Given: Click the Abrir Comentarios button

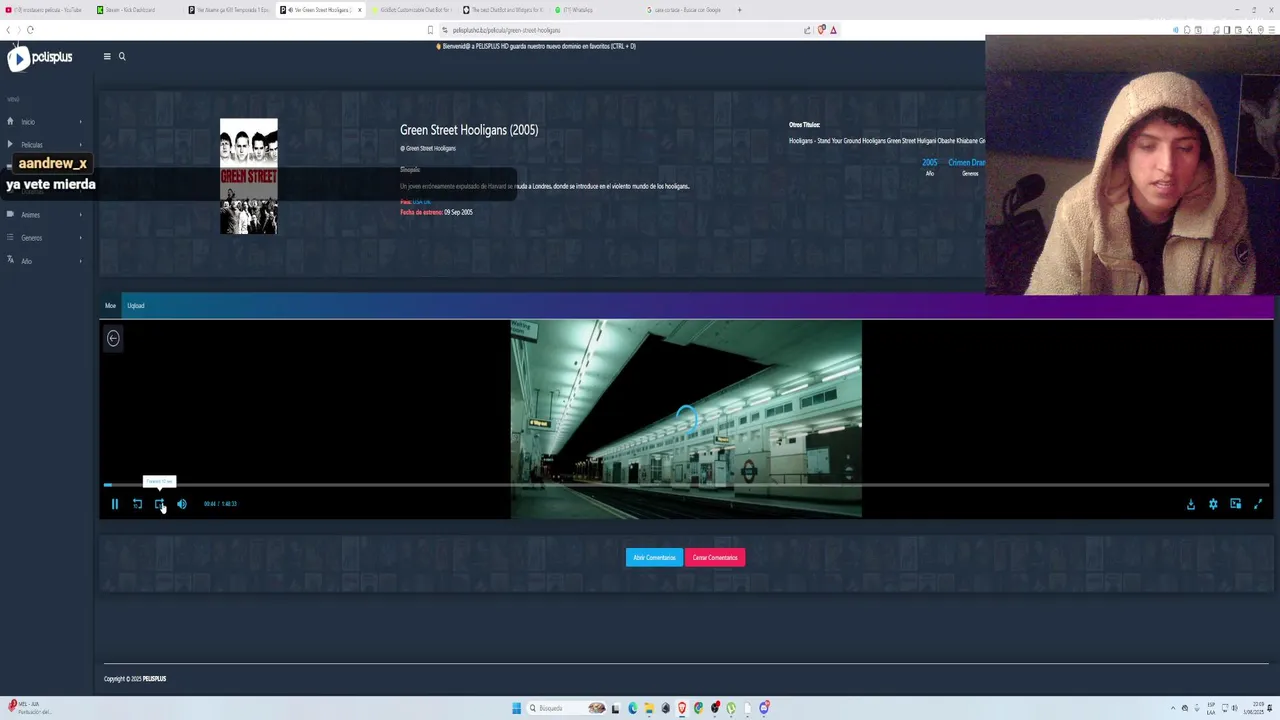Looking at the screenshot, I should coord(654,558).
